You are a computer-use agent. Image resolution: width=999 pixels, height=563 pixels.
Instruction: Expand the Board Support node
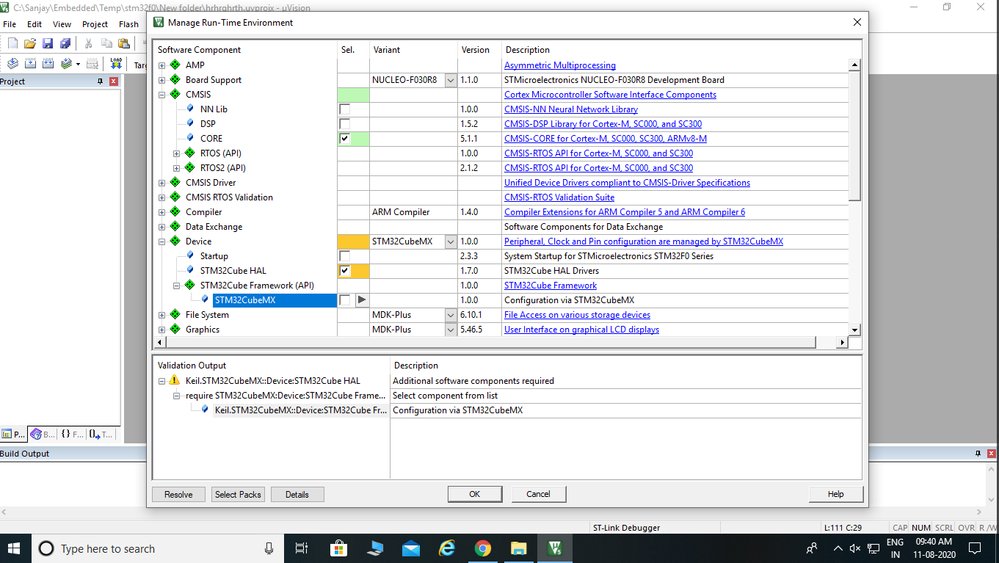[x=162, y=80]
